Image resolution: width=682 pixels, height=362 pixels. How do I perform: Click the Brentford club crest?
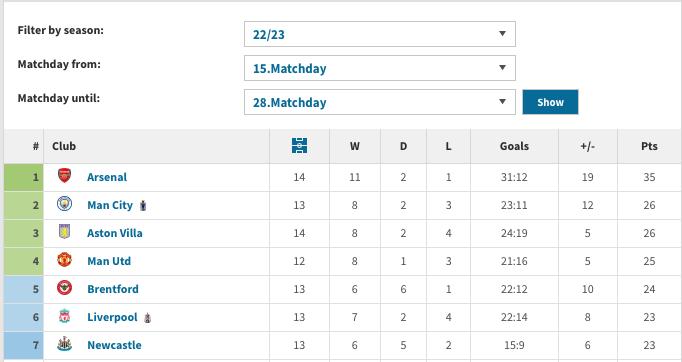(64, 288)
